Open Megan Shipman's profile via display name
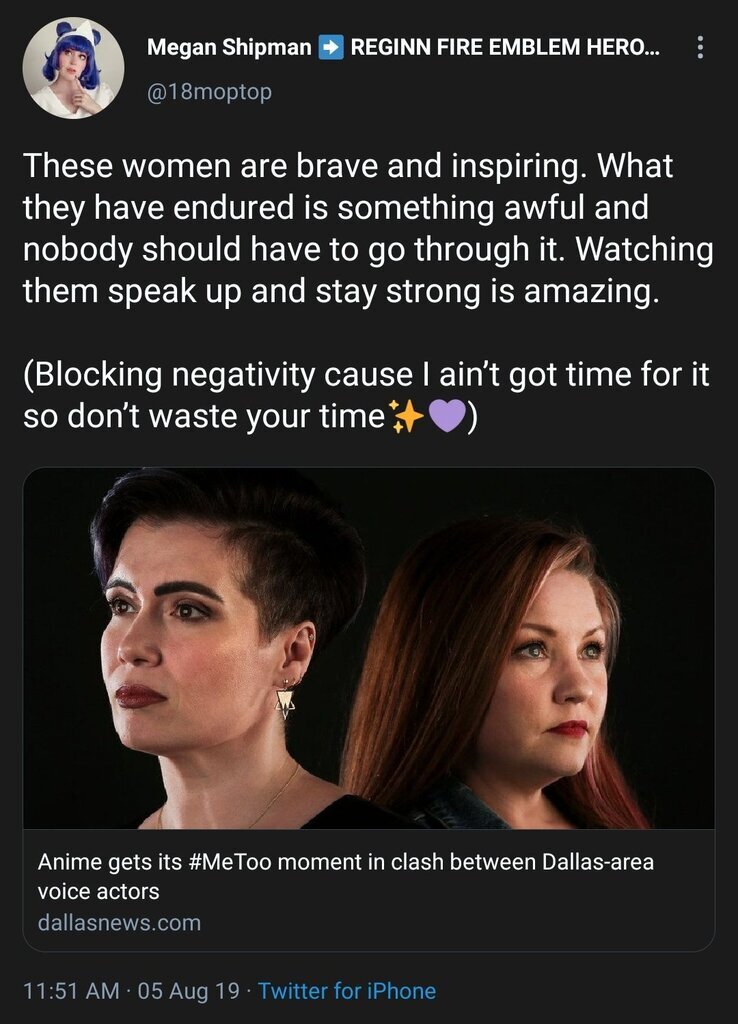 coord(229,47)
